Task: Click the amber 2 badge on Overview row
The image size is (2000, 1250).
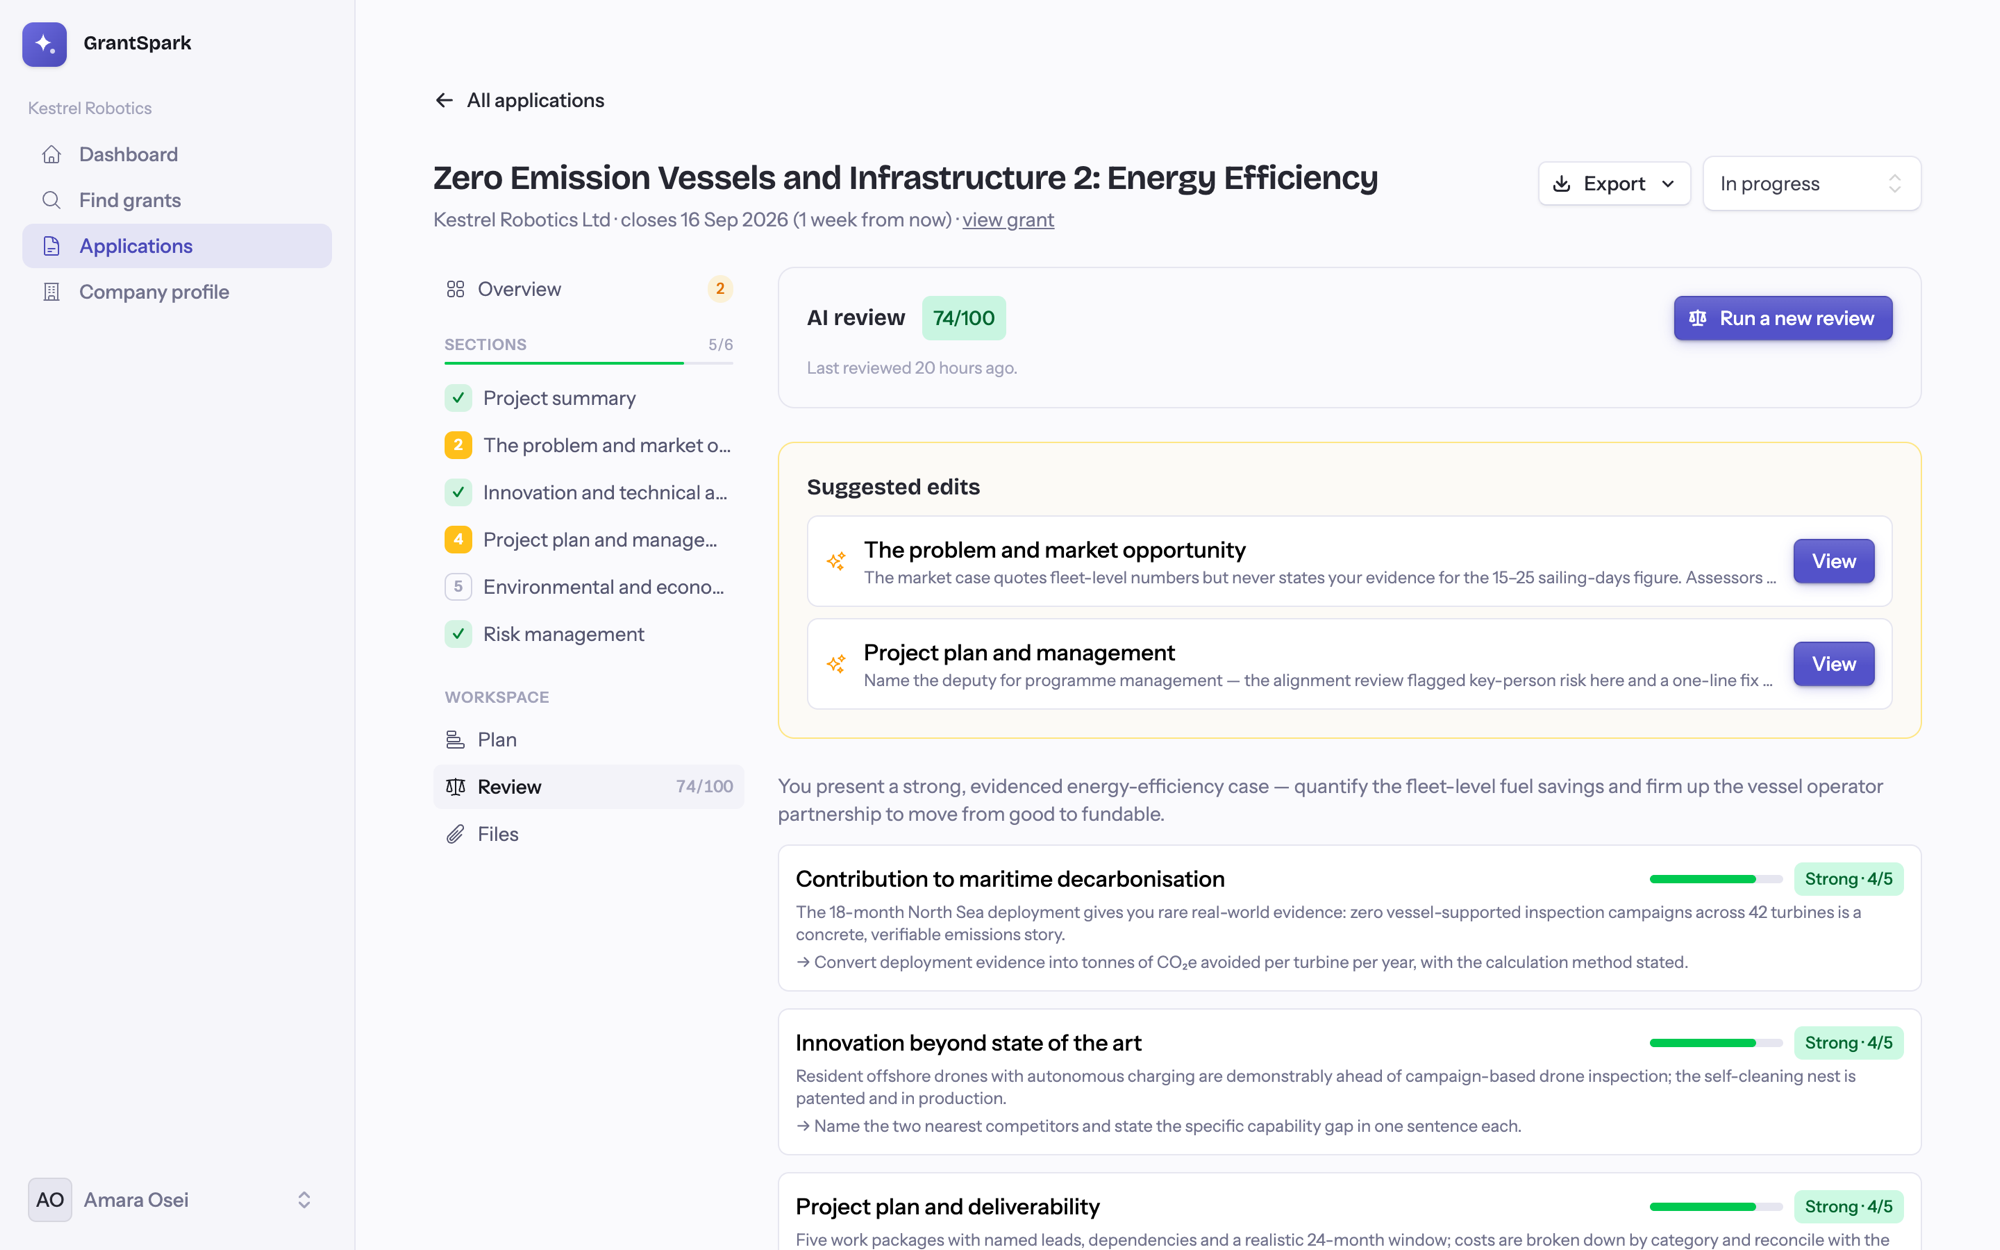Action: click(720, 289)
